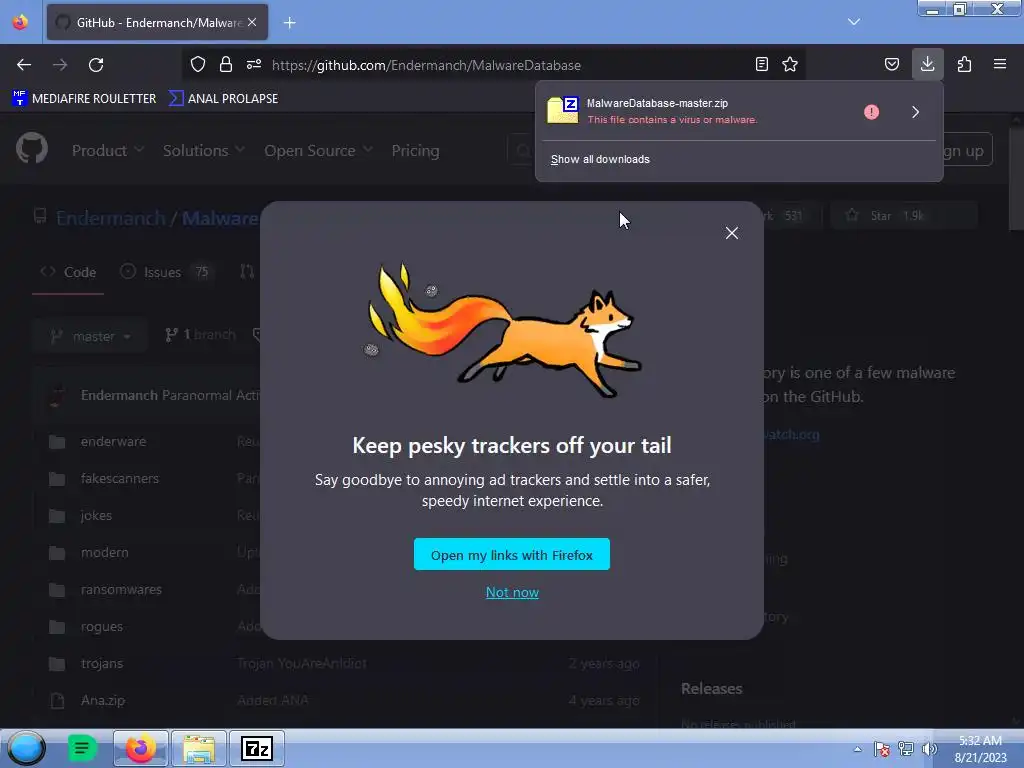Open the rogues folder

(101, 626)
